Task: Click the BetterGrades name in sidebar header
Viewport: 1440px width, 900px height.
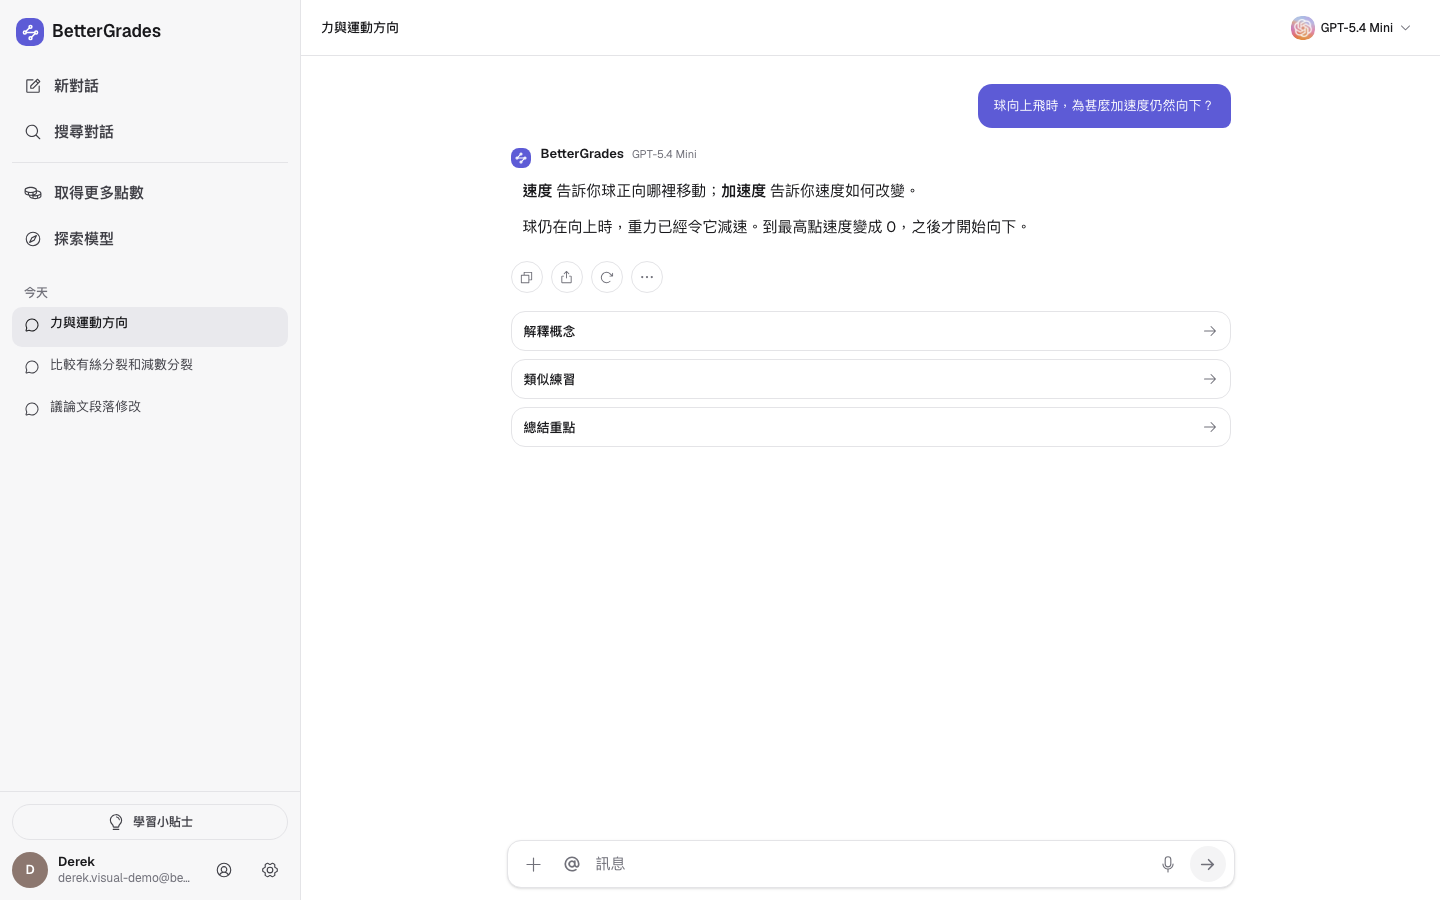Action: (106, 31)
